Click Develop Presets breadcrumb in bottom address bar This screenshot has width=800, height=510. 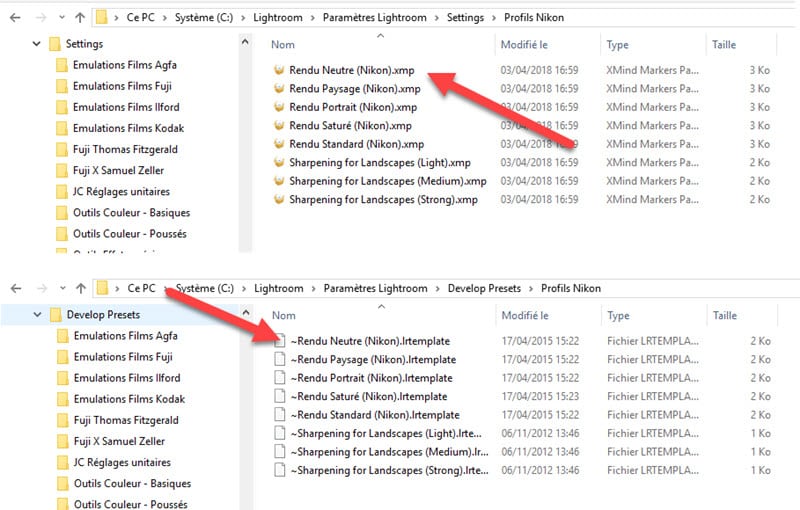pos(484,288)
